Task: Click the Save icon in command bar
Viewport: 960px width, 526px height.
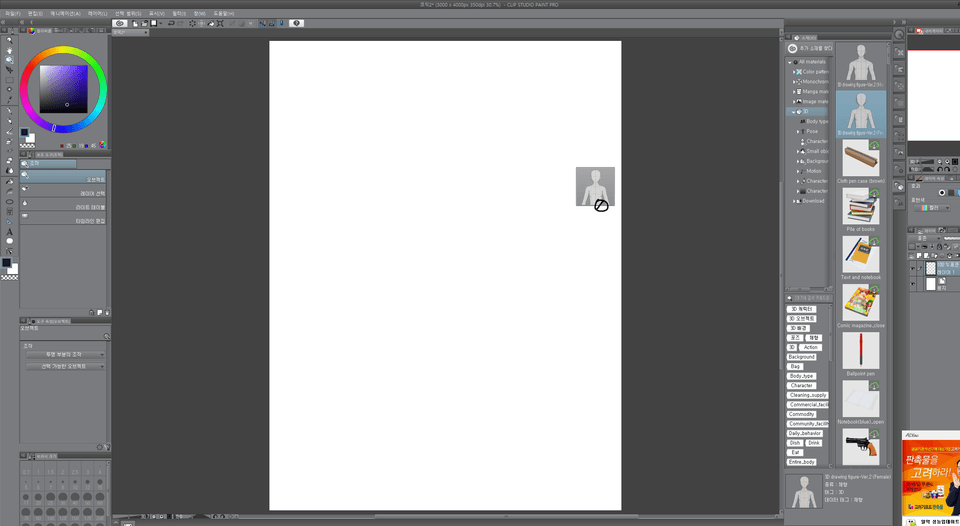Action: (x=154, y=23)
